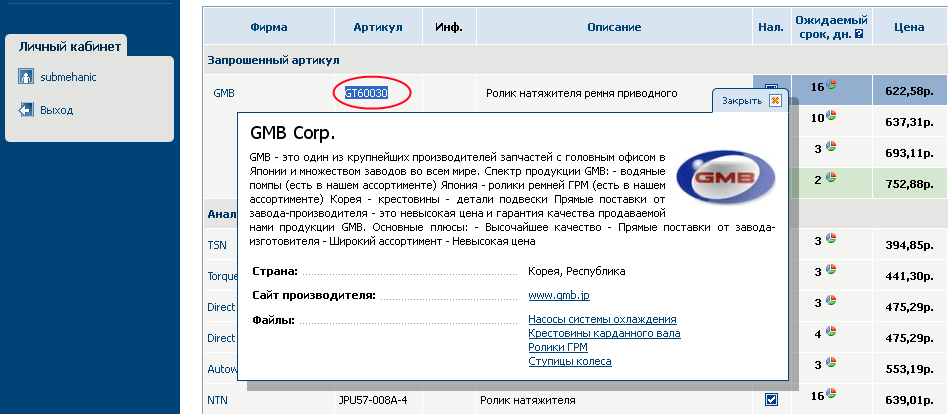Select the highlighted article GT60030

pos(366,93)
